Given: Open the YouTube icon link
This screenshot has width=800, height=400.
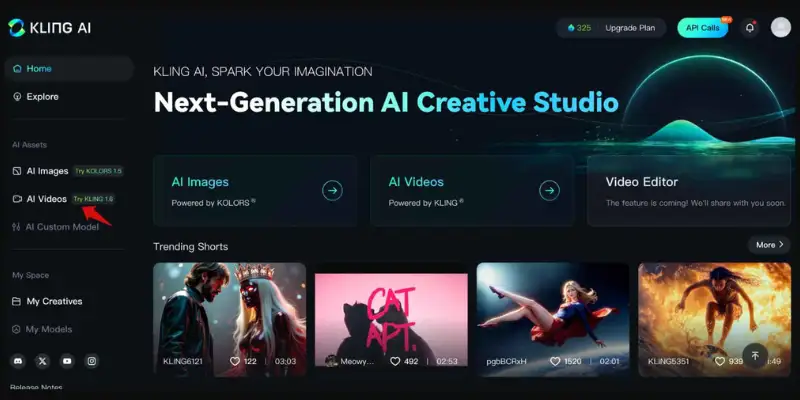Looking at the screenshot, I should click(x=67, y=361).
